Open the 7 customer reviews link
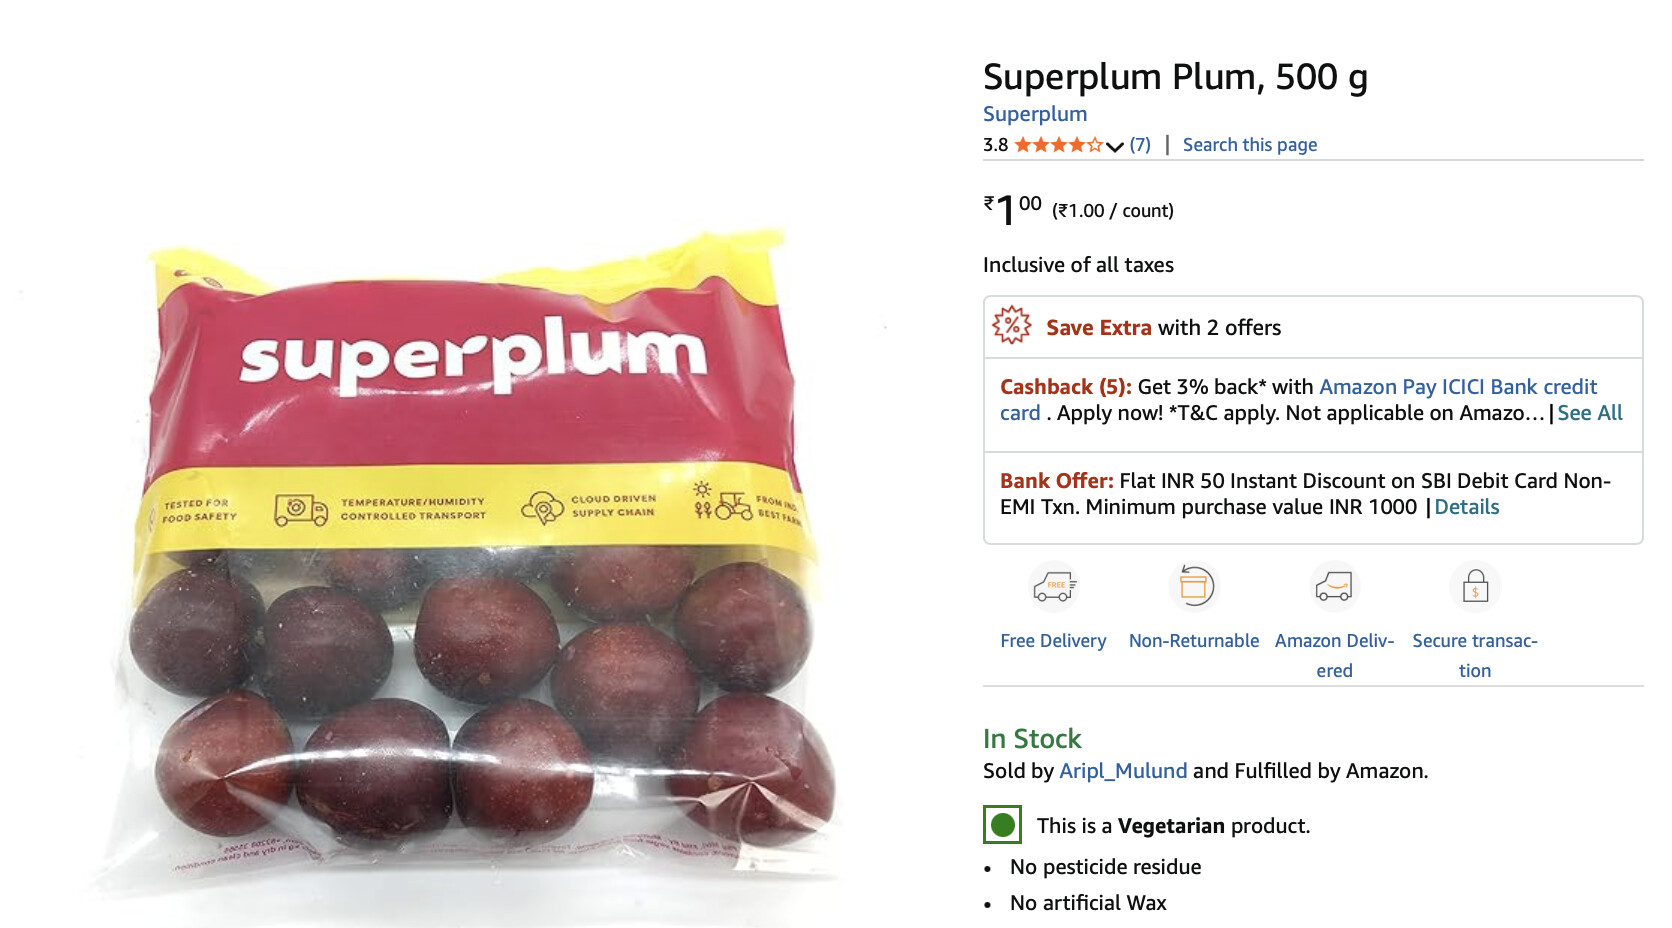Screen dimensions: 1672x928 [1140, 145]
